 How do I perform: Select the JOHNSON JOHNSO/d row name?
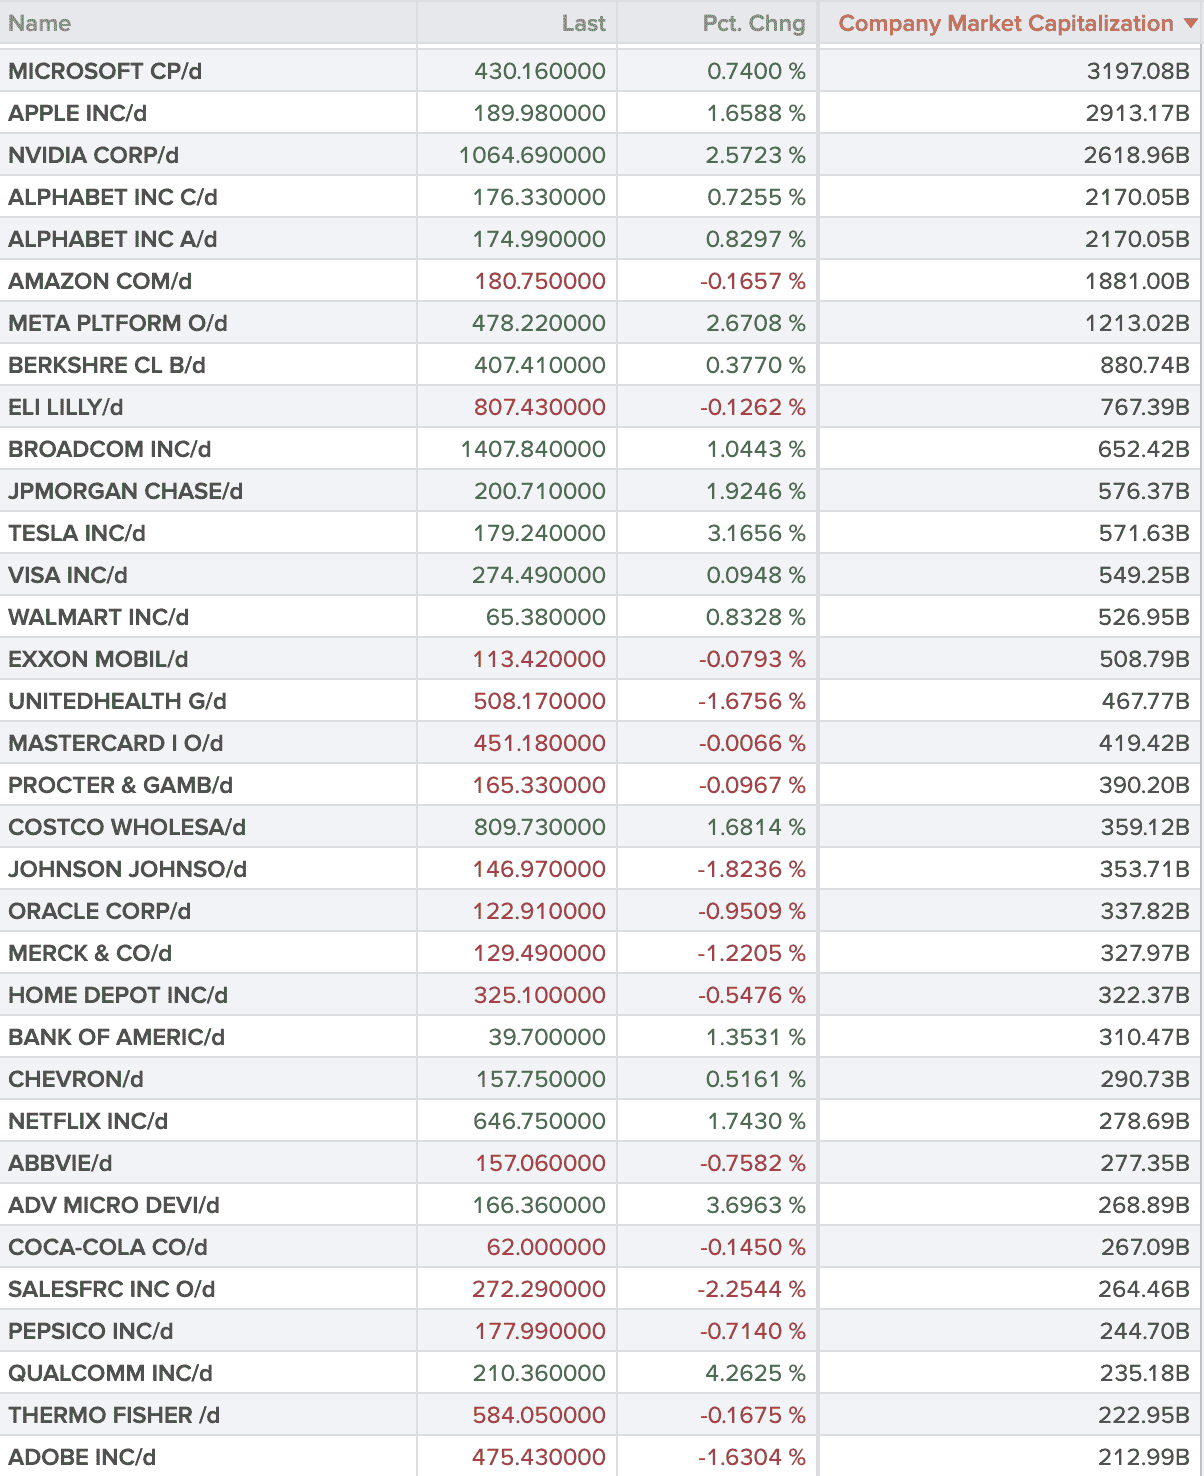tap(128, 869)
